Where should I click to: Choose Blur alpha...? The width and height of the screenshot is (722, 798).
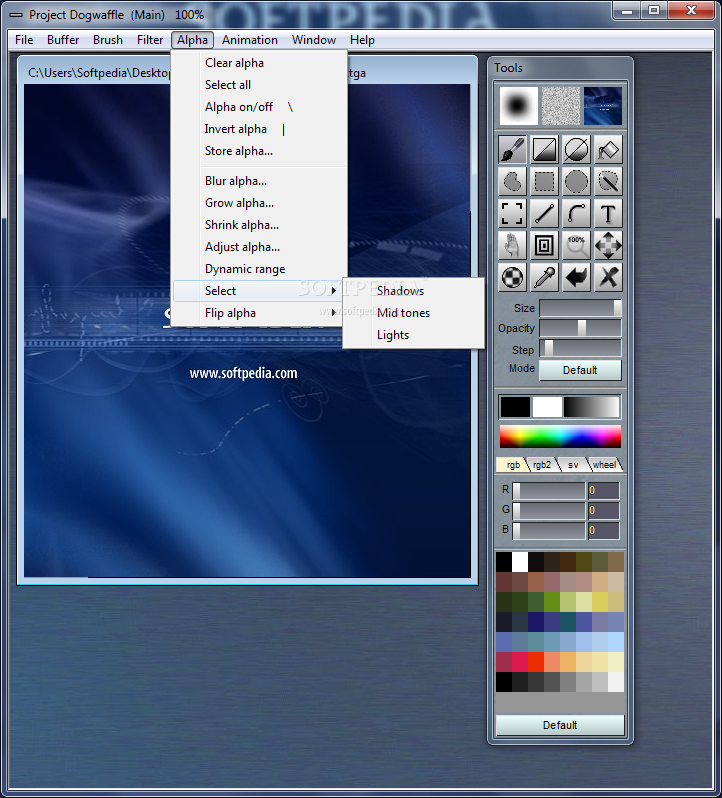point(259,181)
